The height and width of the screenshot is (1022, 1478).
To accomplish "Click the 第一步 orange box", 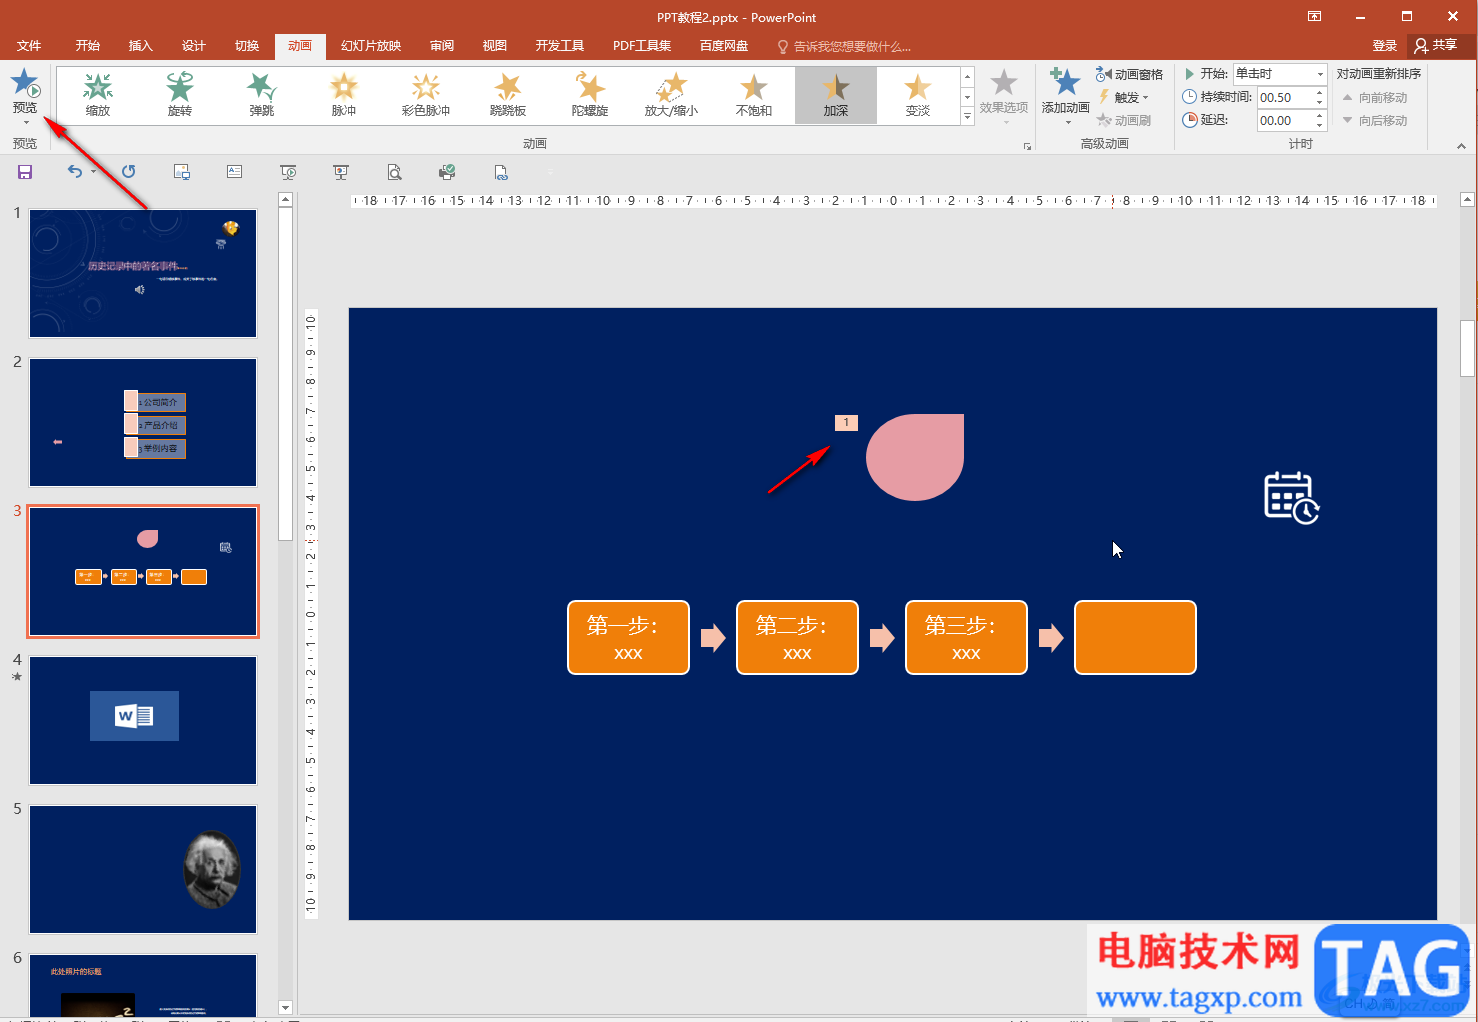I will pyautogui.click(x=628, y=638).
